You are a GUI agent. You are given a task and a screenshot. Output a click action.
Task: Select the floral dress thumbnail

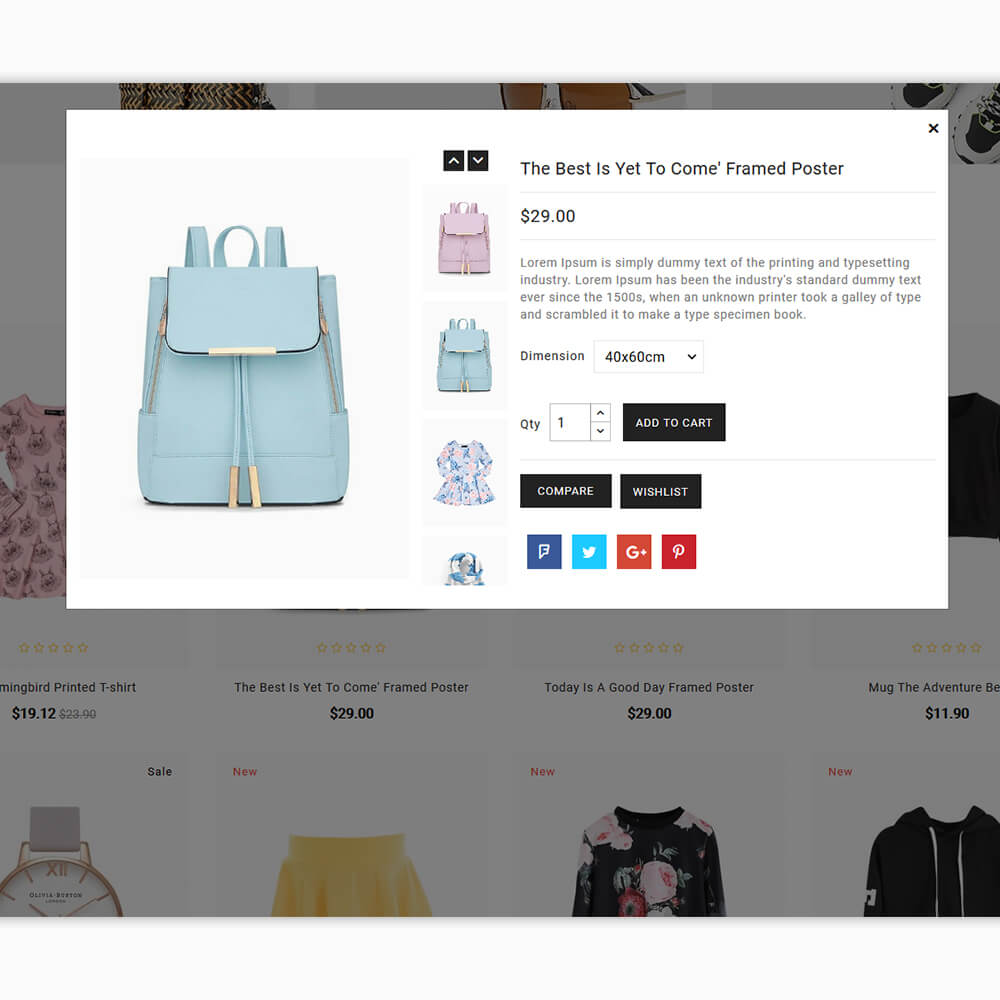464,473
